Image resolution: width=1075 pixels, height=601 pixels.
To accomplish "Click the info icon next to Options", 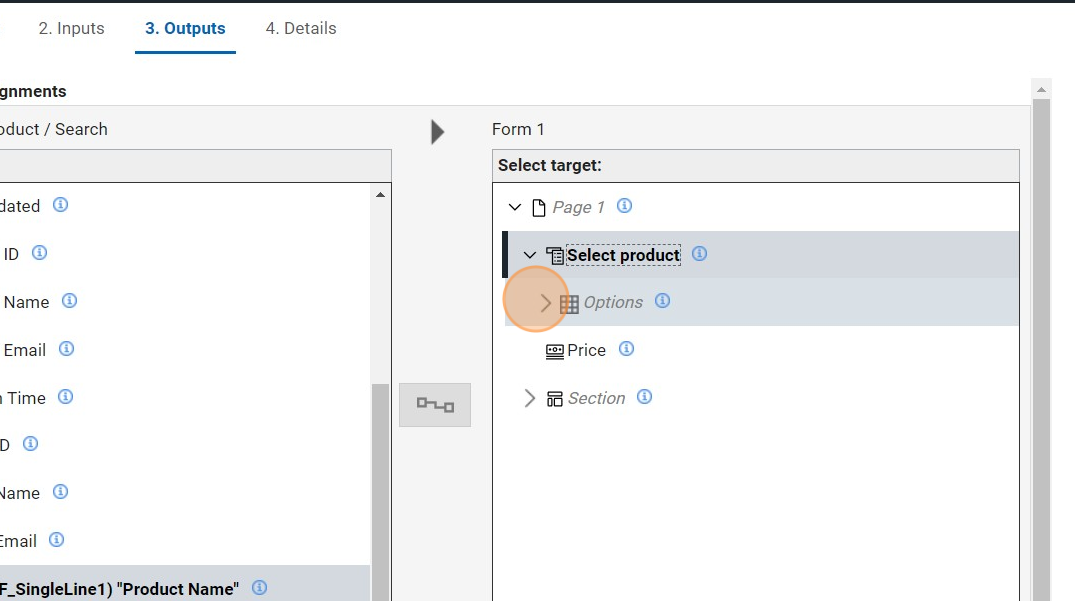I will click(x=662, y=301).
